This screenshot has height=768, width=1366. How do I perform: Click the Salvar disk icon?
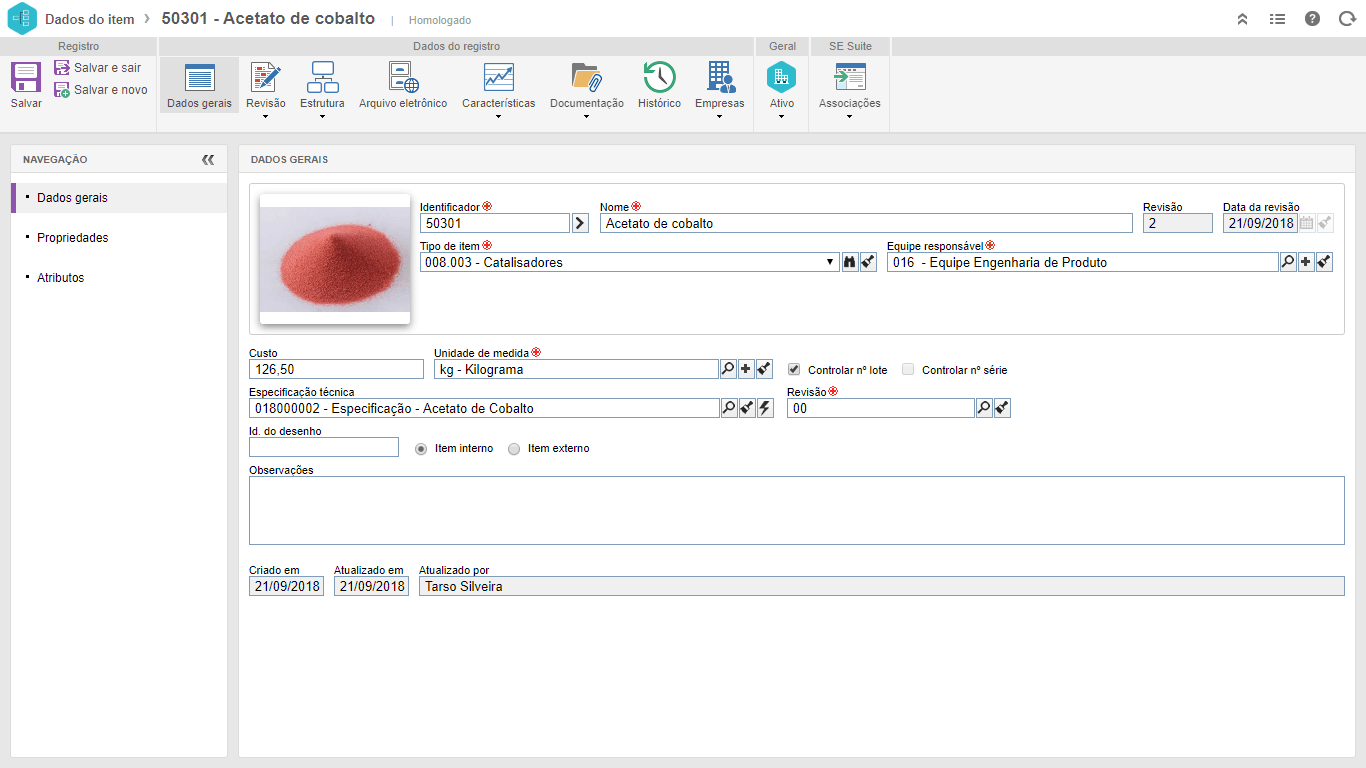coord(26,78)
